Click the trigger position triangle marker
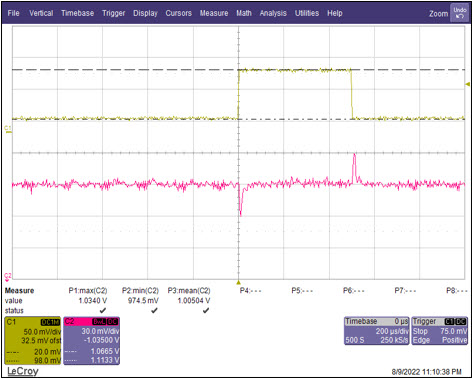Viewport: 473px width, 379px height. point(238,282)
